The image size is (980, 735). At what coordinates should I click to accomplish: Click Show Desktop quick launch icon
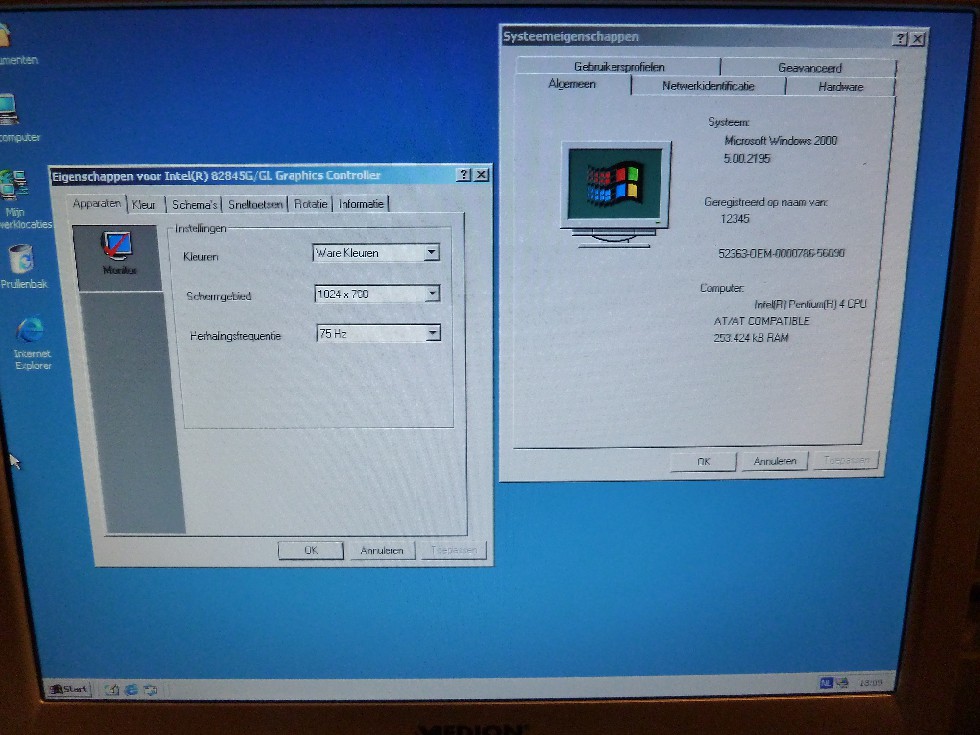coord(112,689)
